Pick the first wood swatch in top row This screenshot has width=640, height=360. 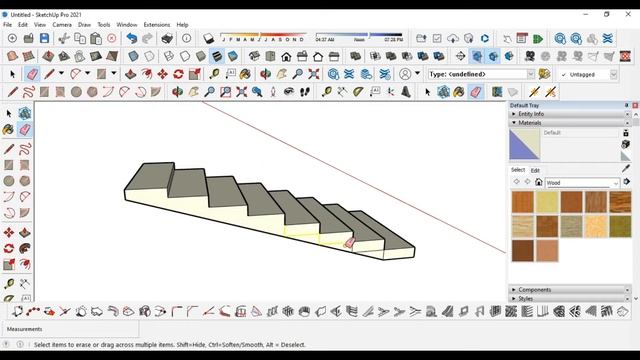click(x=522, y=202)
